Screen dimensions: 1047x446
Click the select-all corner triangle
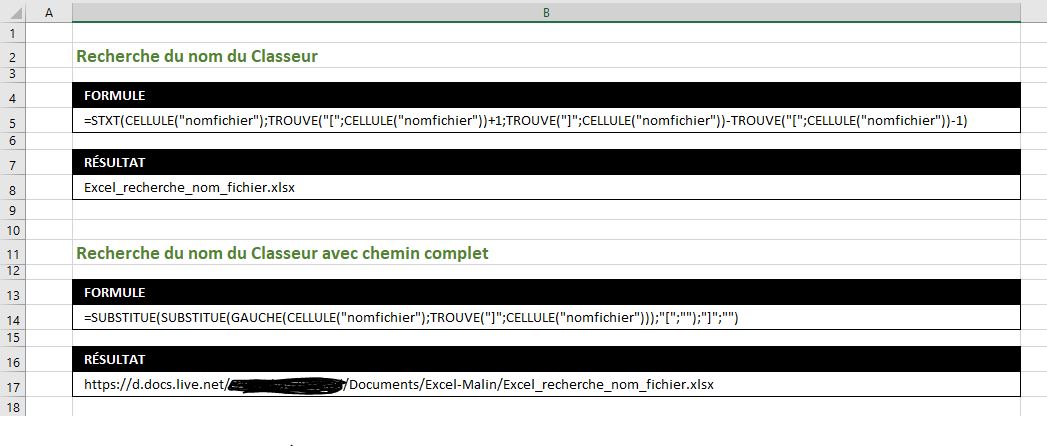coord(12,12)
